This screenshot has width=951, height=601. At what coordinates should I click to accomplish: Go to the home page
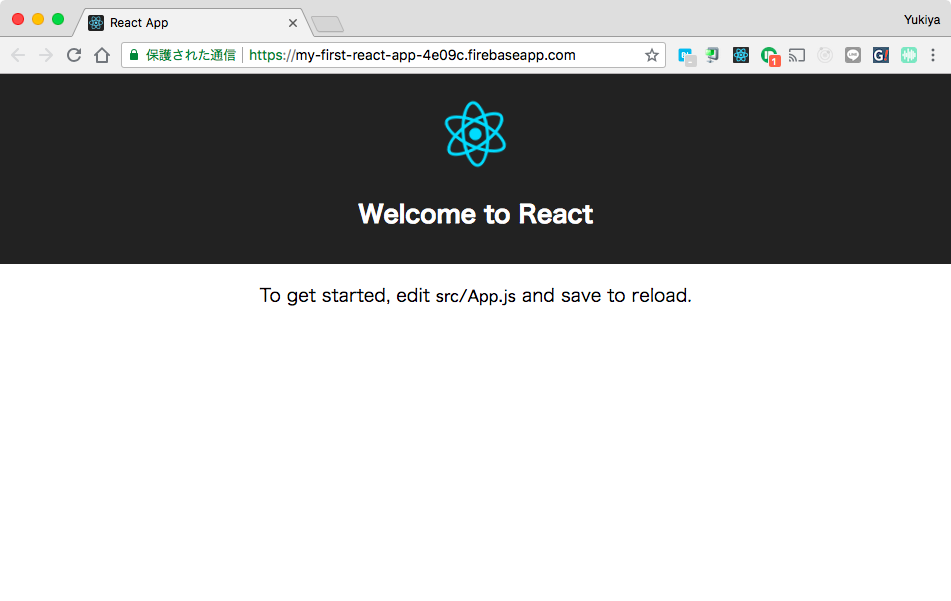tap(102, 55)
